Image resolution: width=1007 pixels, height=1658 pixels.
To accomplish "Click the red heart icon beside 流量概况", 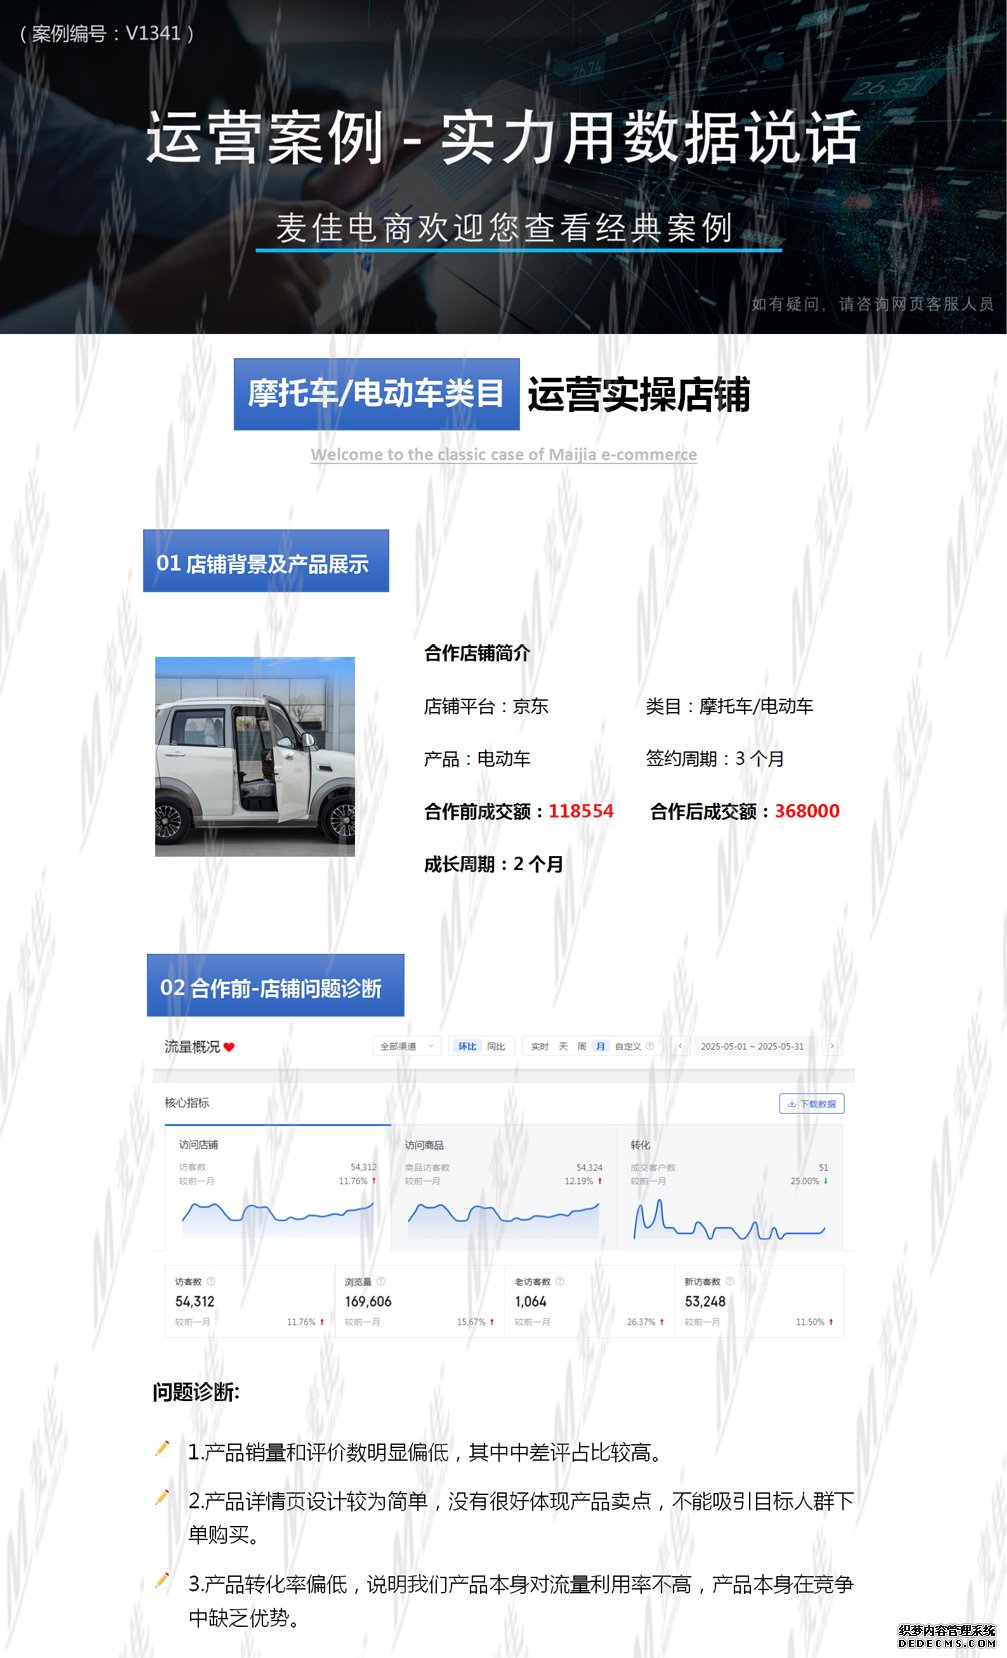I will point(229,1047).
